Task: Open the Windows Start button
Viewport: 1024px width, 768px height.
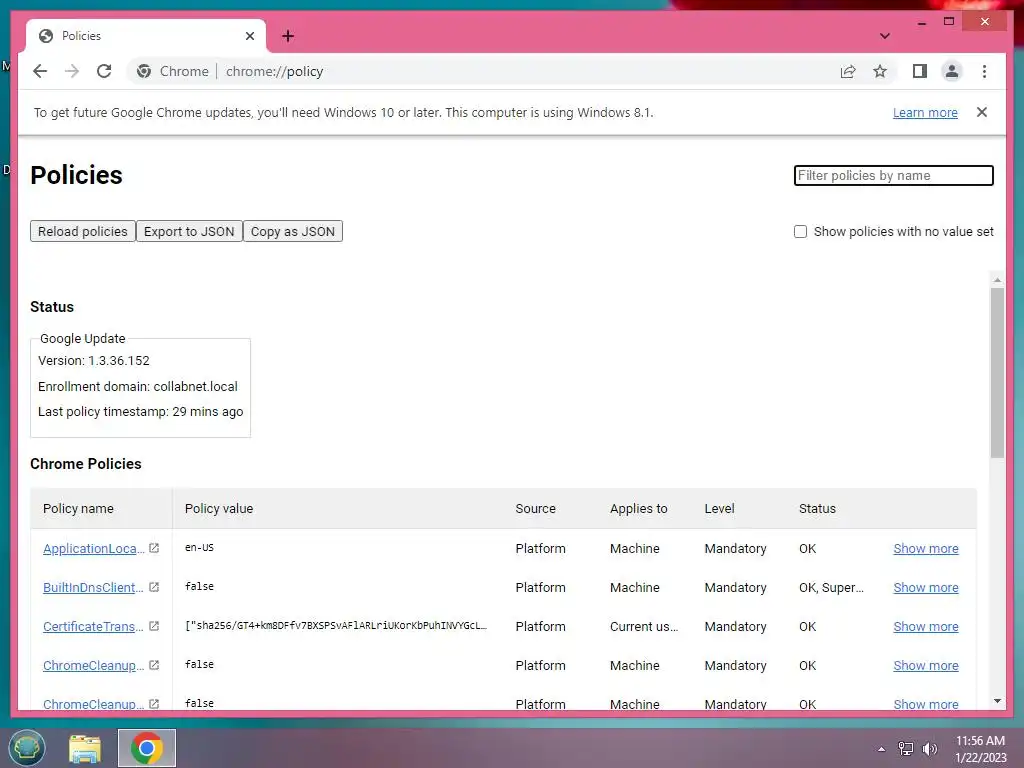Action: (27, 748)
